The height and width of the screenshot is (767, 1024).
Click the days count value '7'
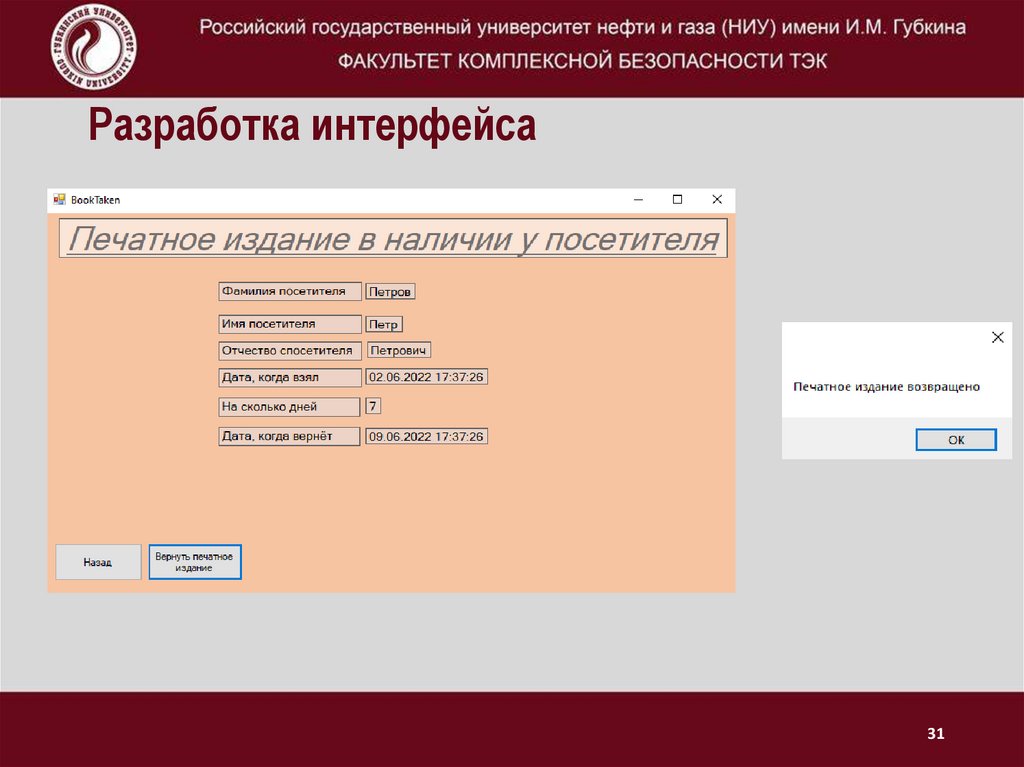[x=372, y=406]
